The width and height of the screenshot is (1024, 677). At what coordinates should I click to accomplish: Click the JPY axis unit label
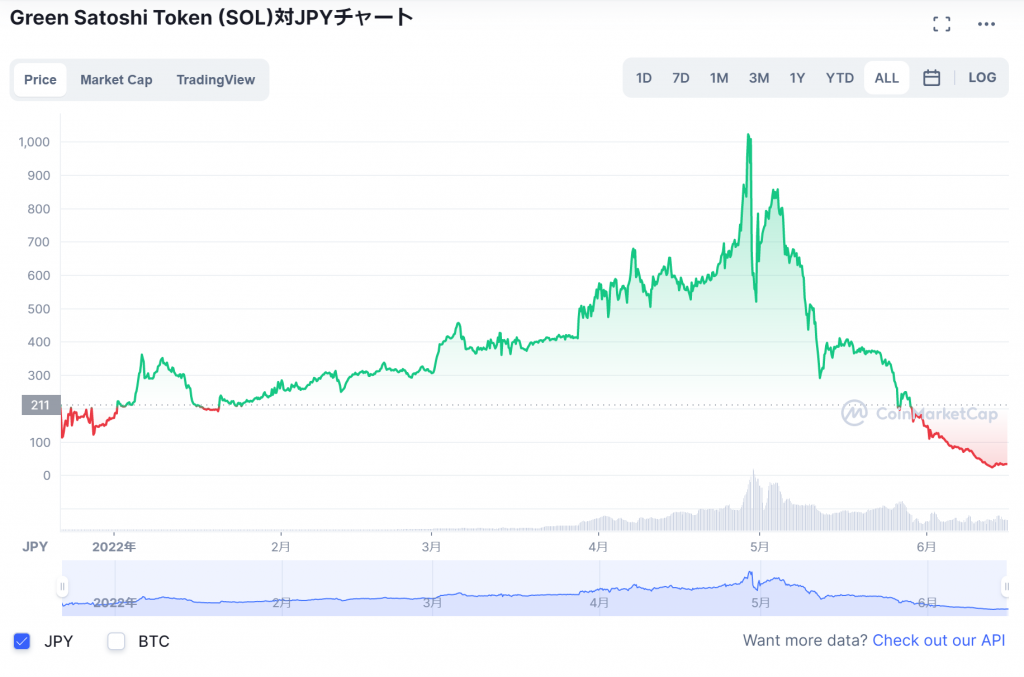[35, 546]
